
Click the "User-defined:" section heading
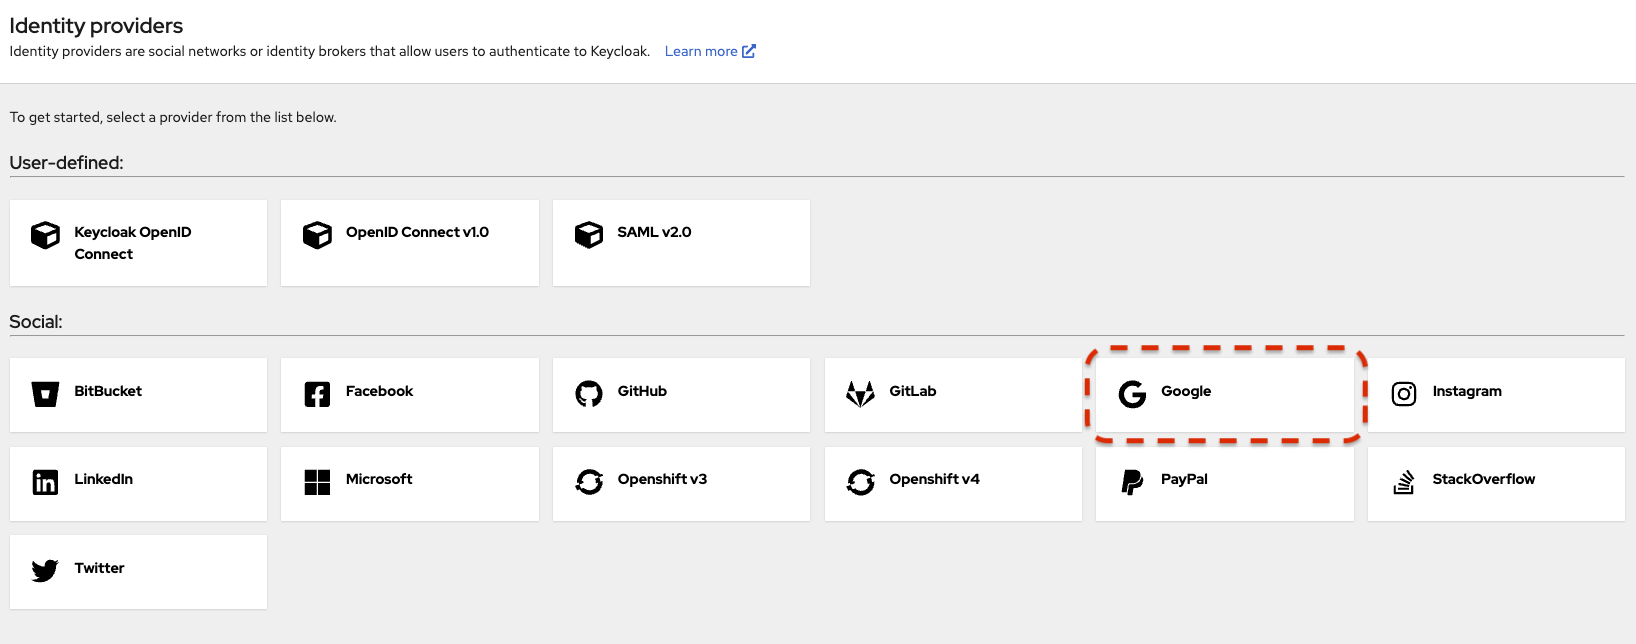coord(66,163)
